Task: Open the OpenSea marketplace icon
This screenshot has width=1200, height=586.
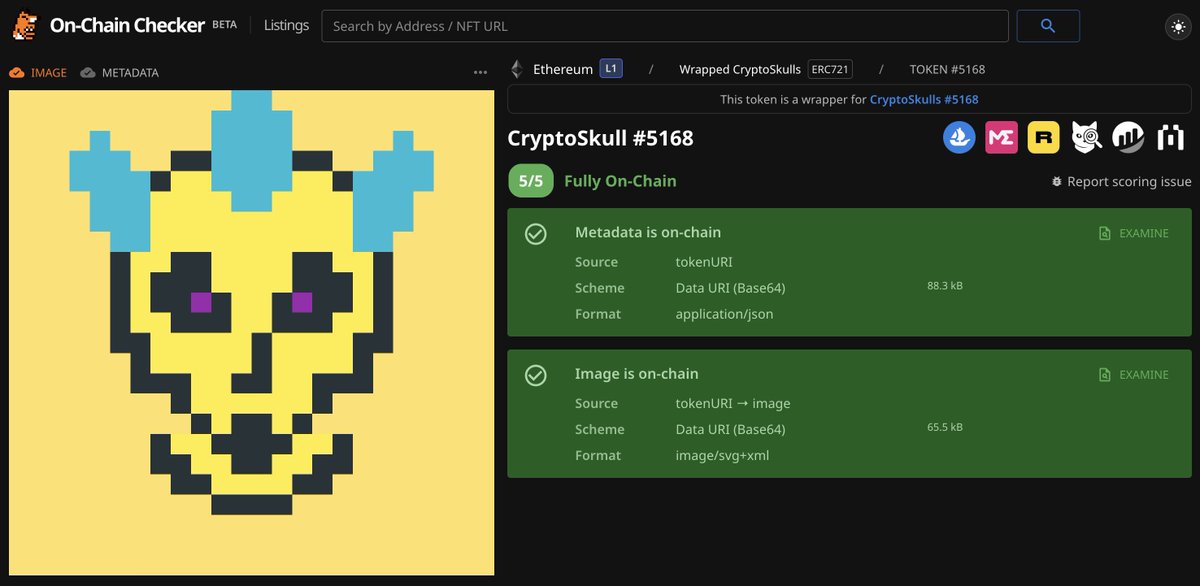Action: point(959,138)
